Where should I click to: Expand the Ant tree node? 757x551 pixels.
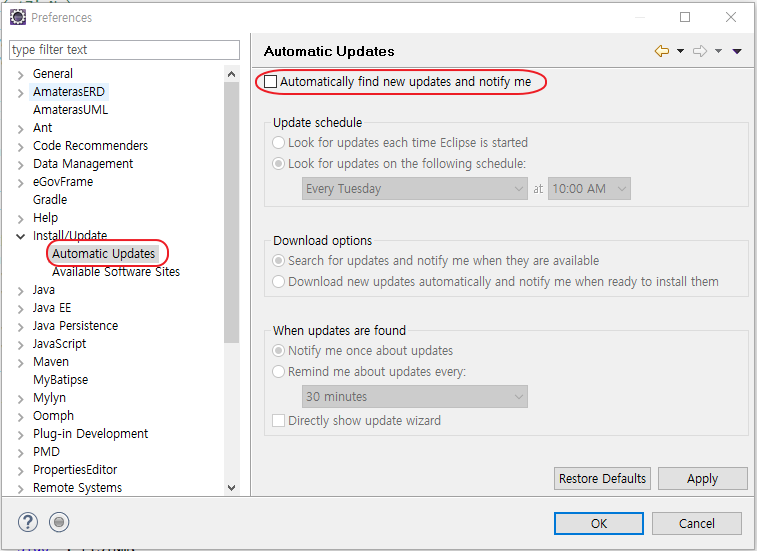pos(20,129)
